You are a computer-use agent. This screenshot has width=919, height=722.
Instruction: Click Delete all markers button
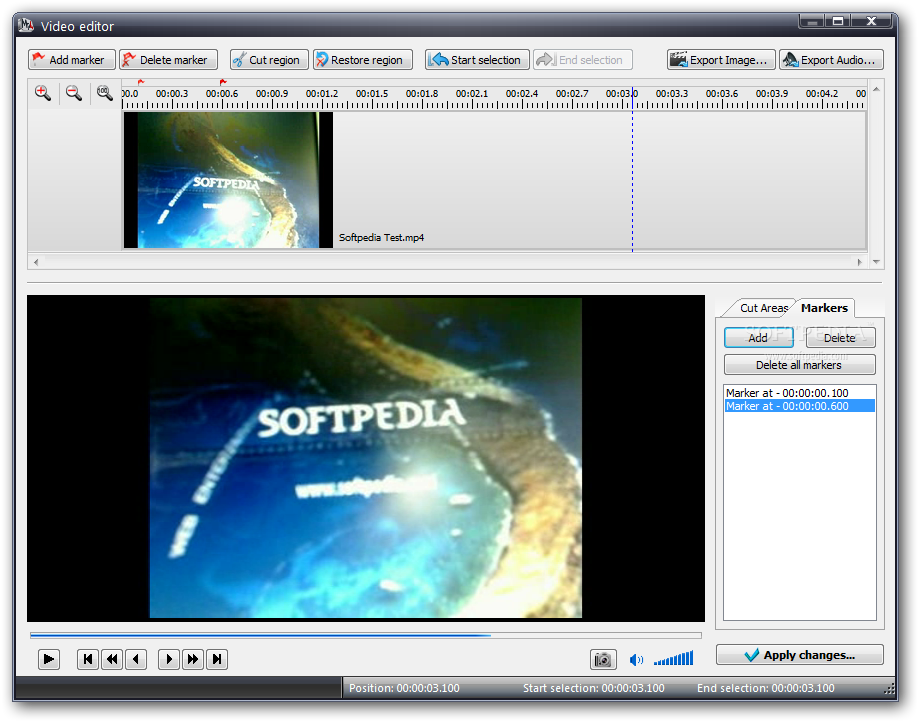tap(799, 365)
